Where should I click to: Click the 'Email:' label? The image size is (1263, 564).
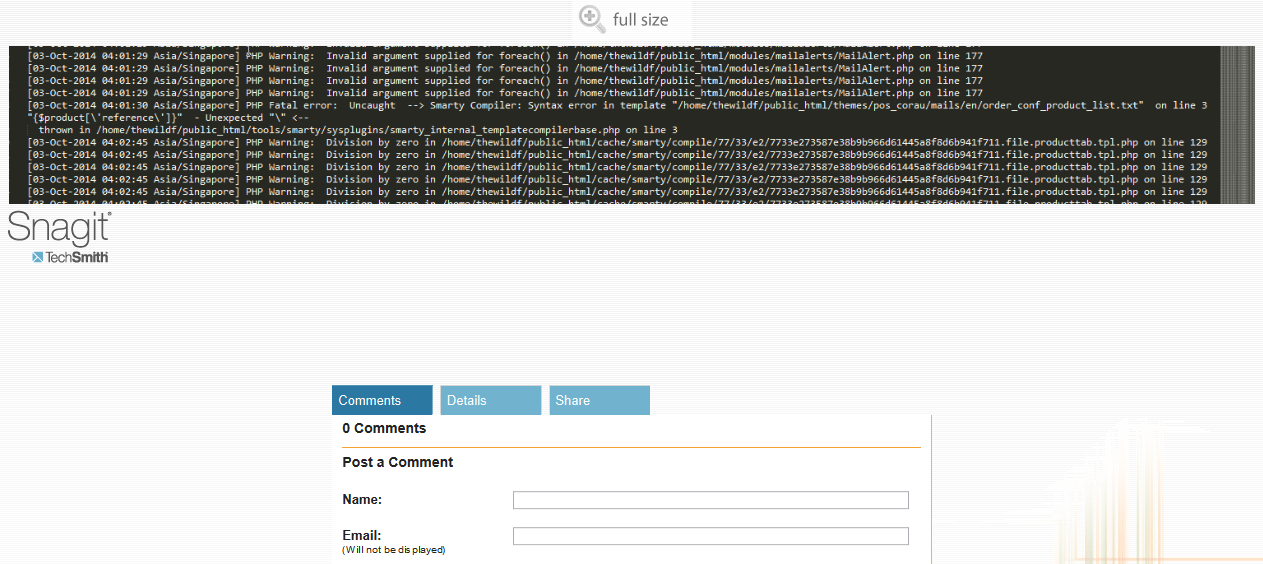(362, 535)
